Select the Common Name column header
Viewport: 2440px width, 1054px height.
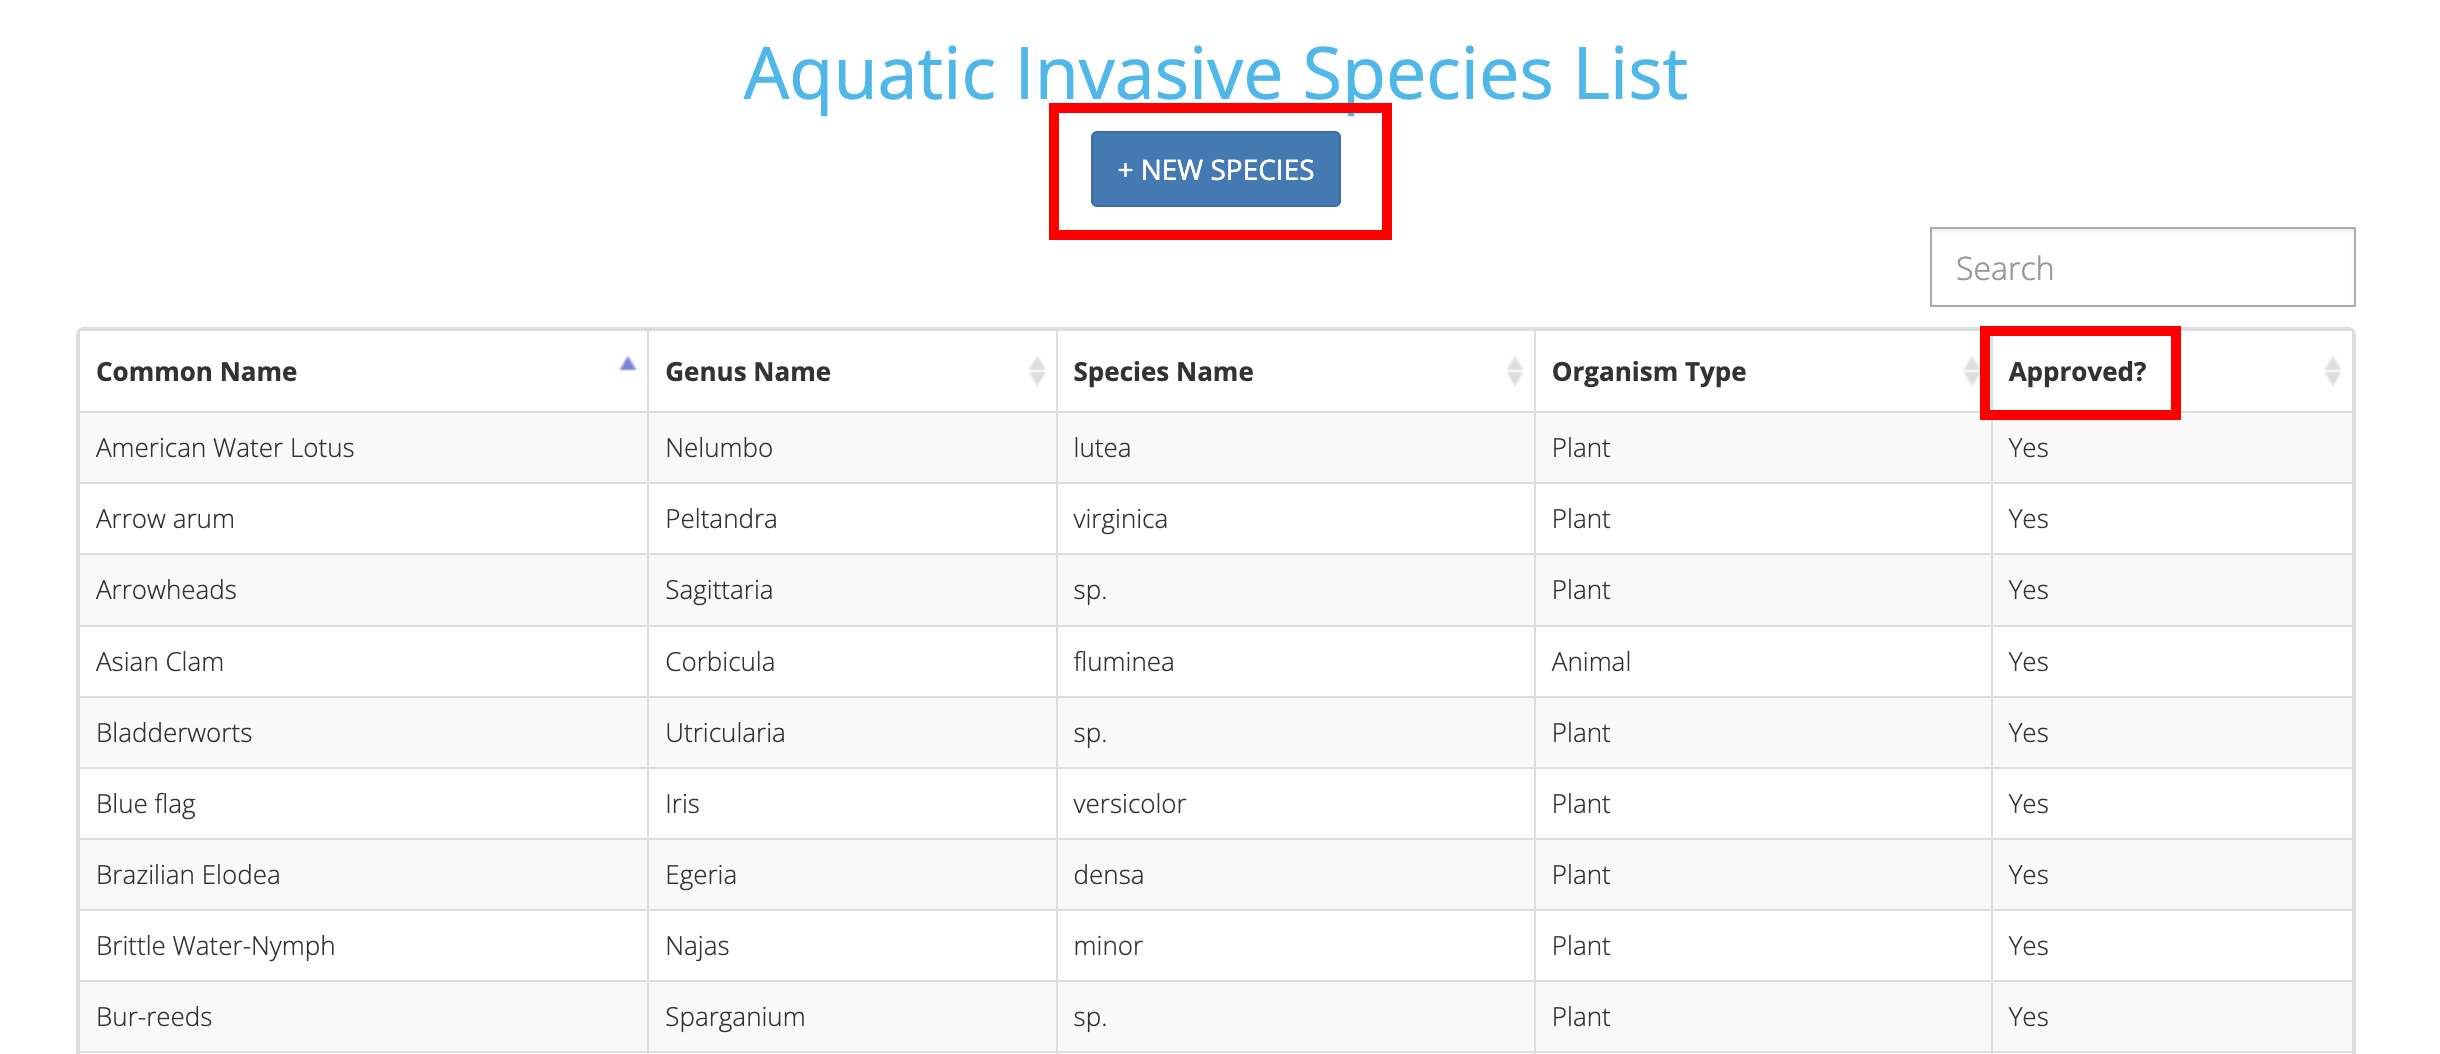tap(197, 372)
